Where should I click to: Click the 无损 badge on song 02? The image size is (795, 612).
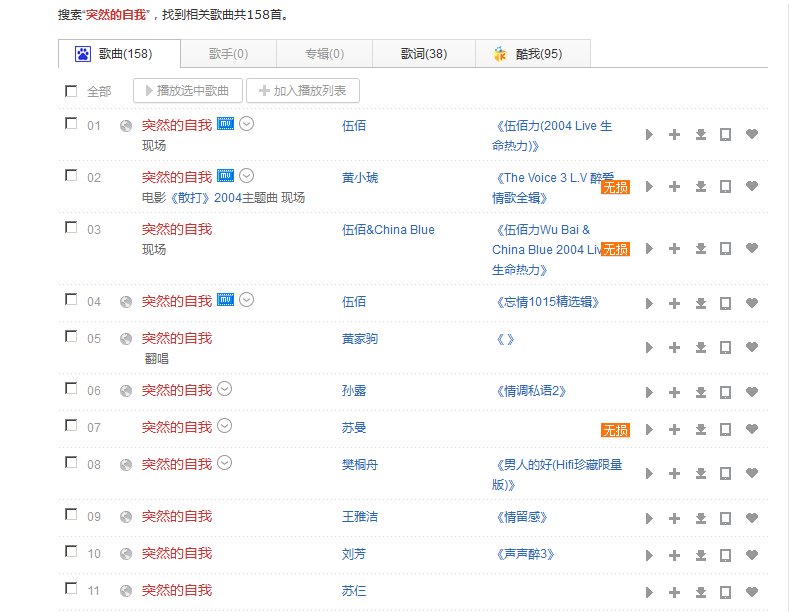coord(616,188)
